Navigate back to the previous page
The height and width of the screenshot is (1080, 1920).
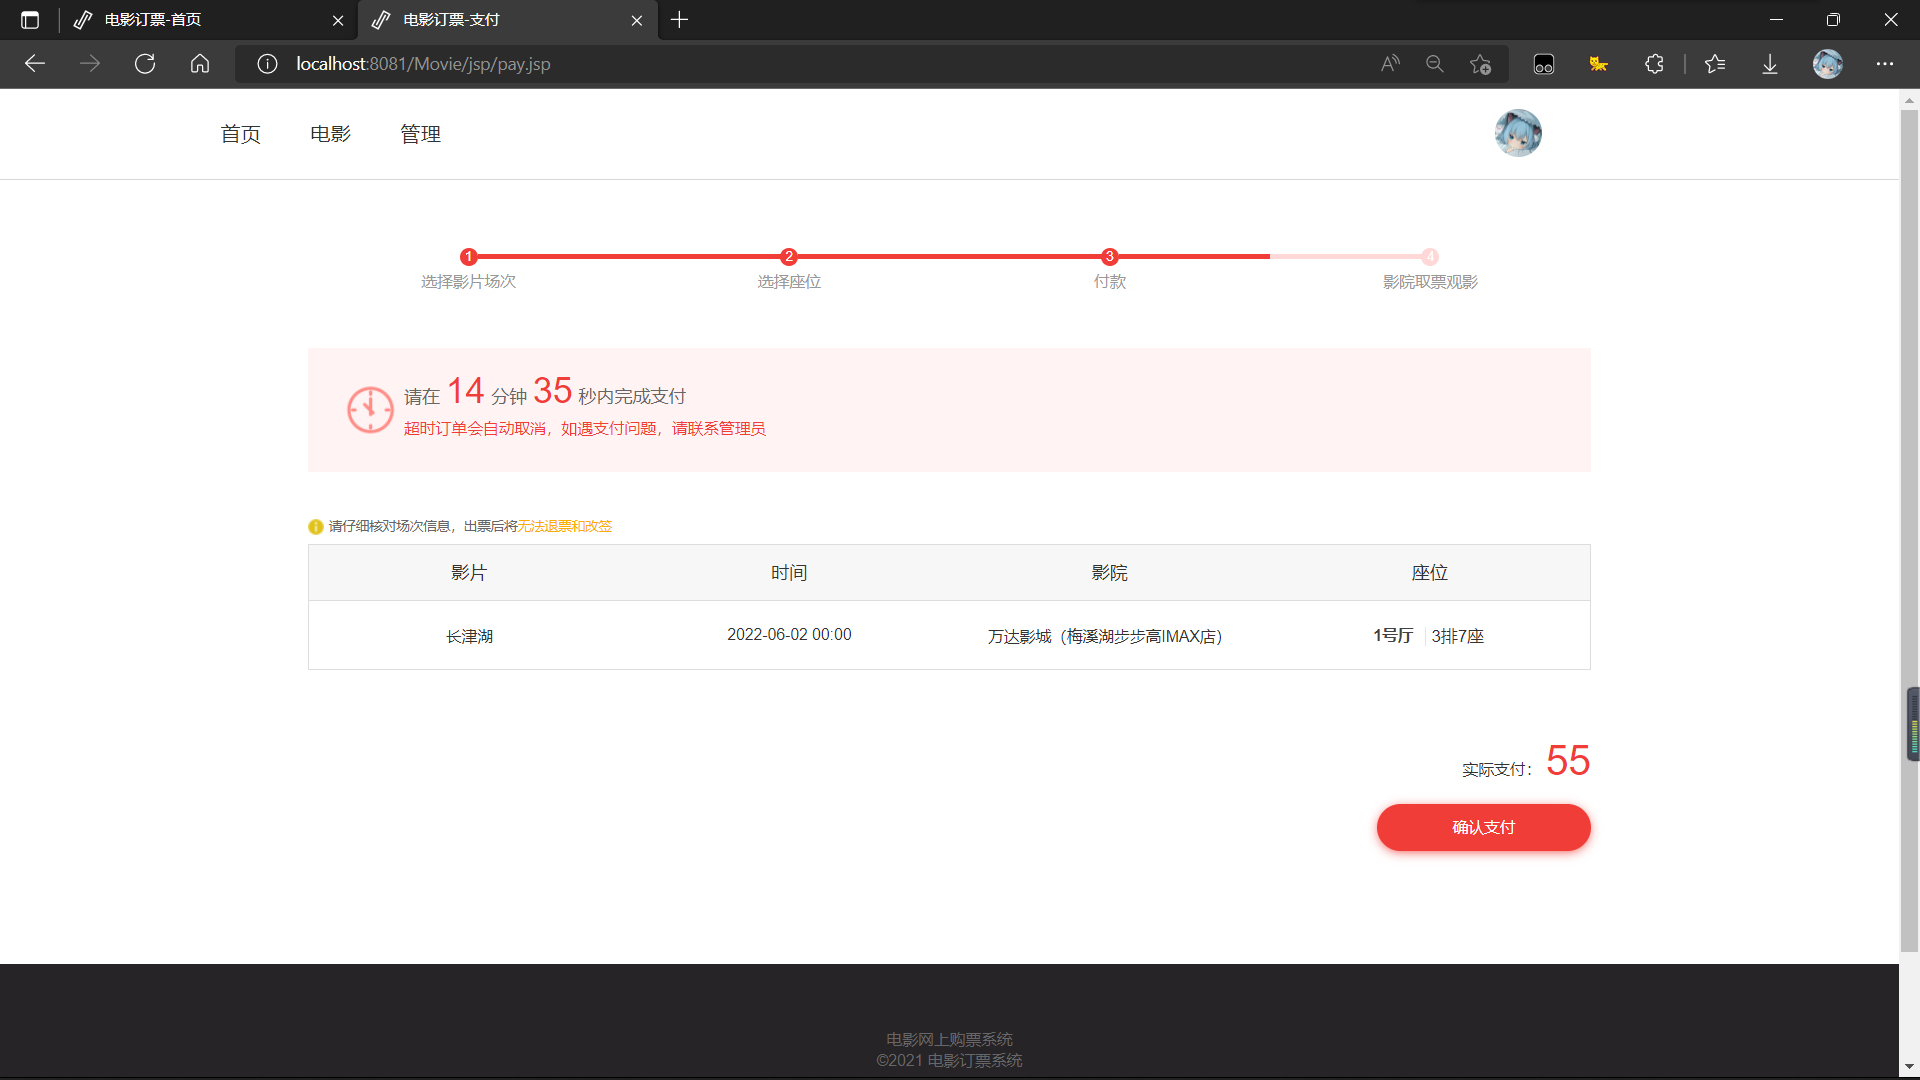pos(35,63)
